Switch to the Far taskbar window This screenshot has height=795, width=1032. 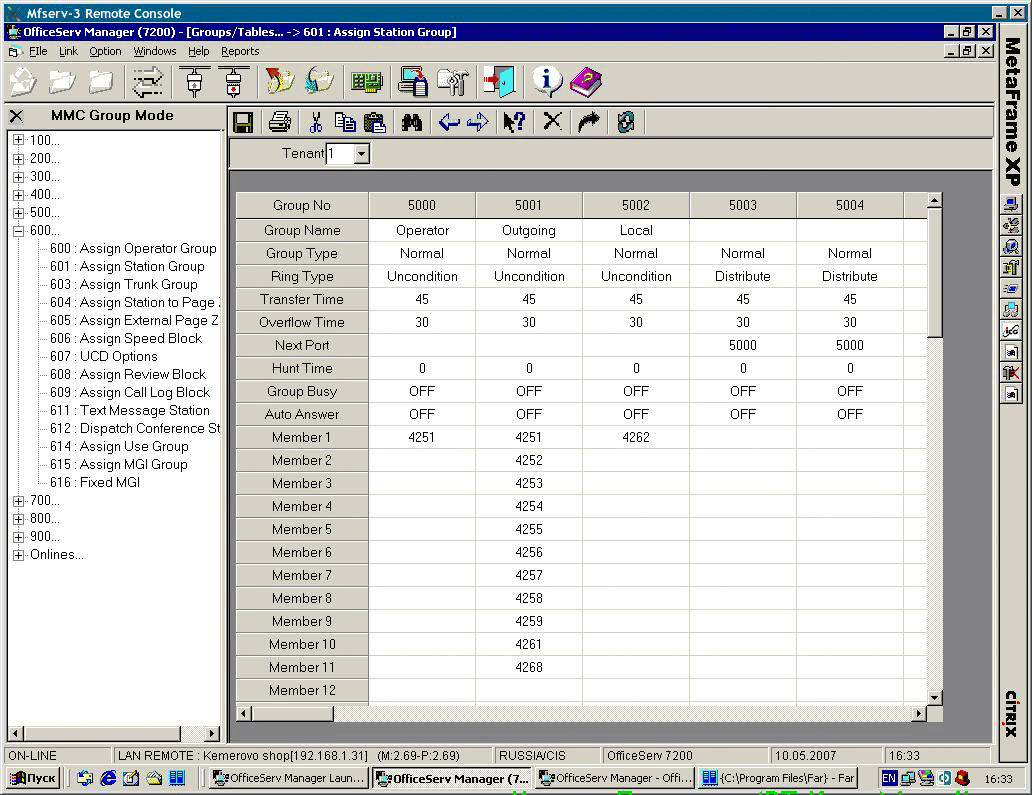click(779, 779)
